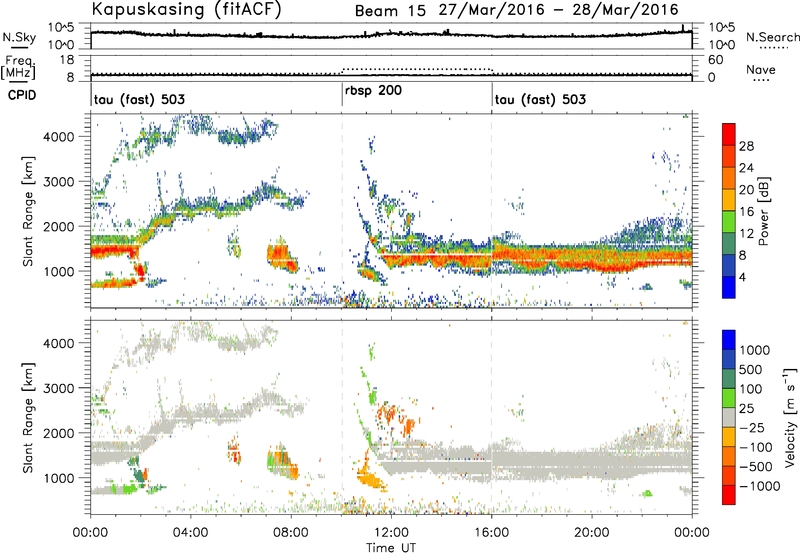Select the 04:00 time tick label
Image resolution: width=800 pixels, height=554 pixels.
pos(190,533)
